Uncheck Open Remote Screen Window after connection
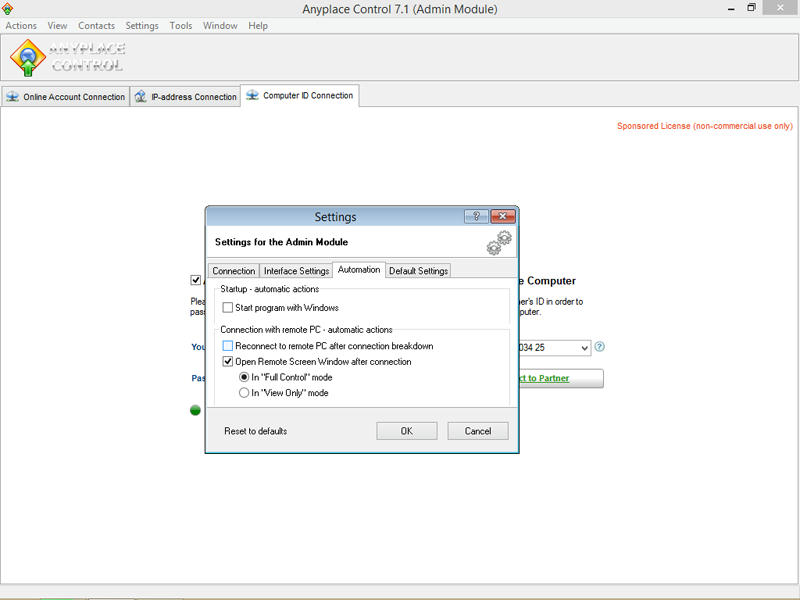Viewport: 800px width, 600px height. pos(228,361)
